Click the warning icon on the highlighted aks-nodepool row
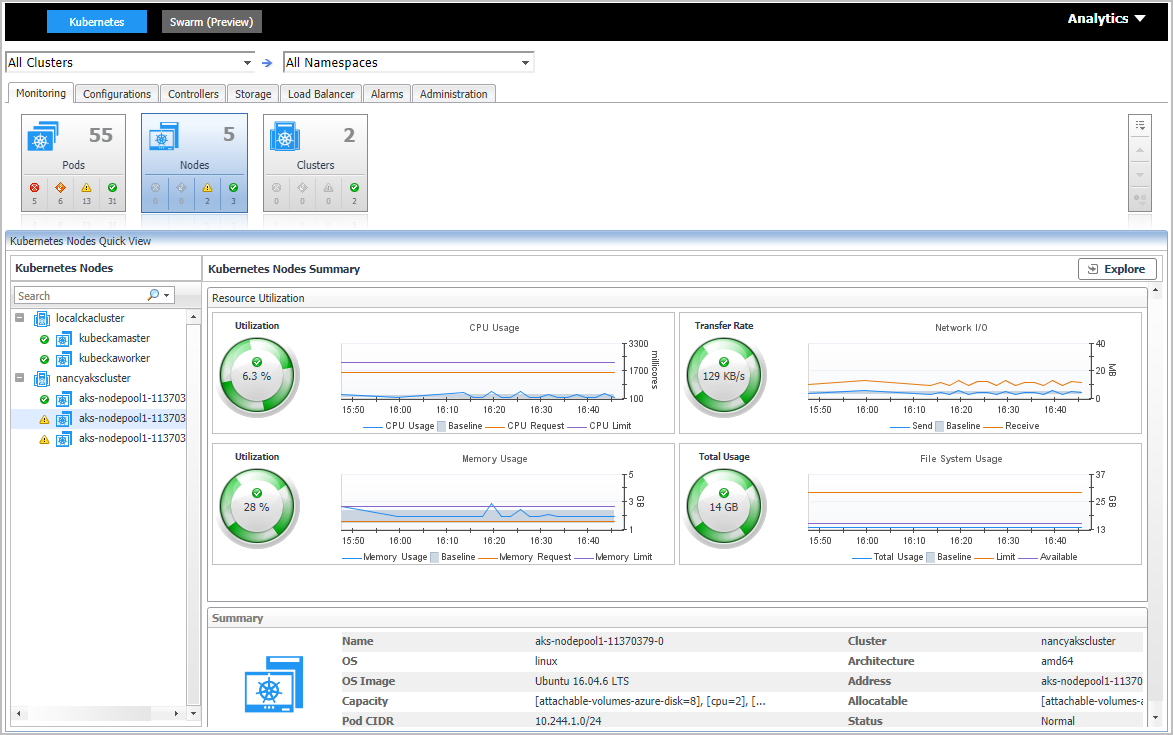Screen dimensions: 1173x735 coord(44,419)
